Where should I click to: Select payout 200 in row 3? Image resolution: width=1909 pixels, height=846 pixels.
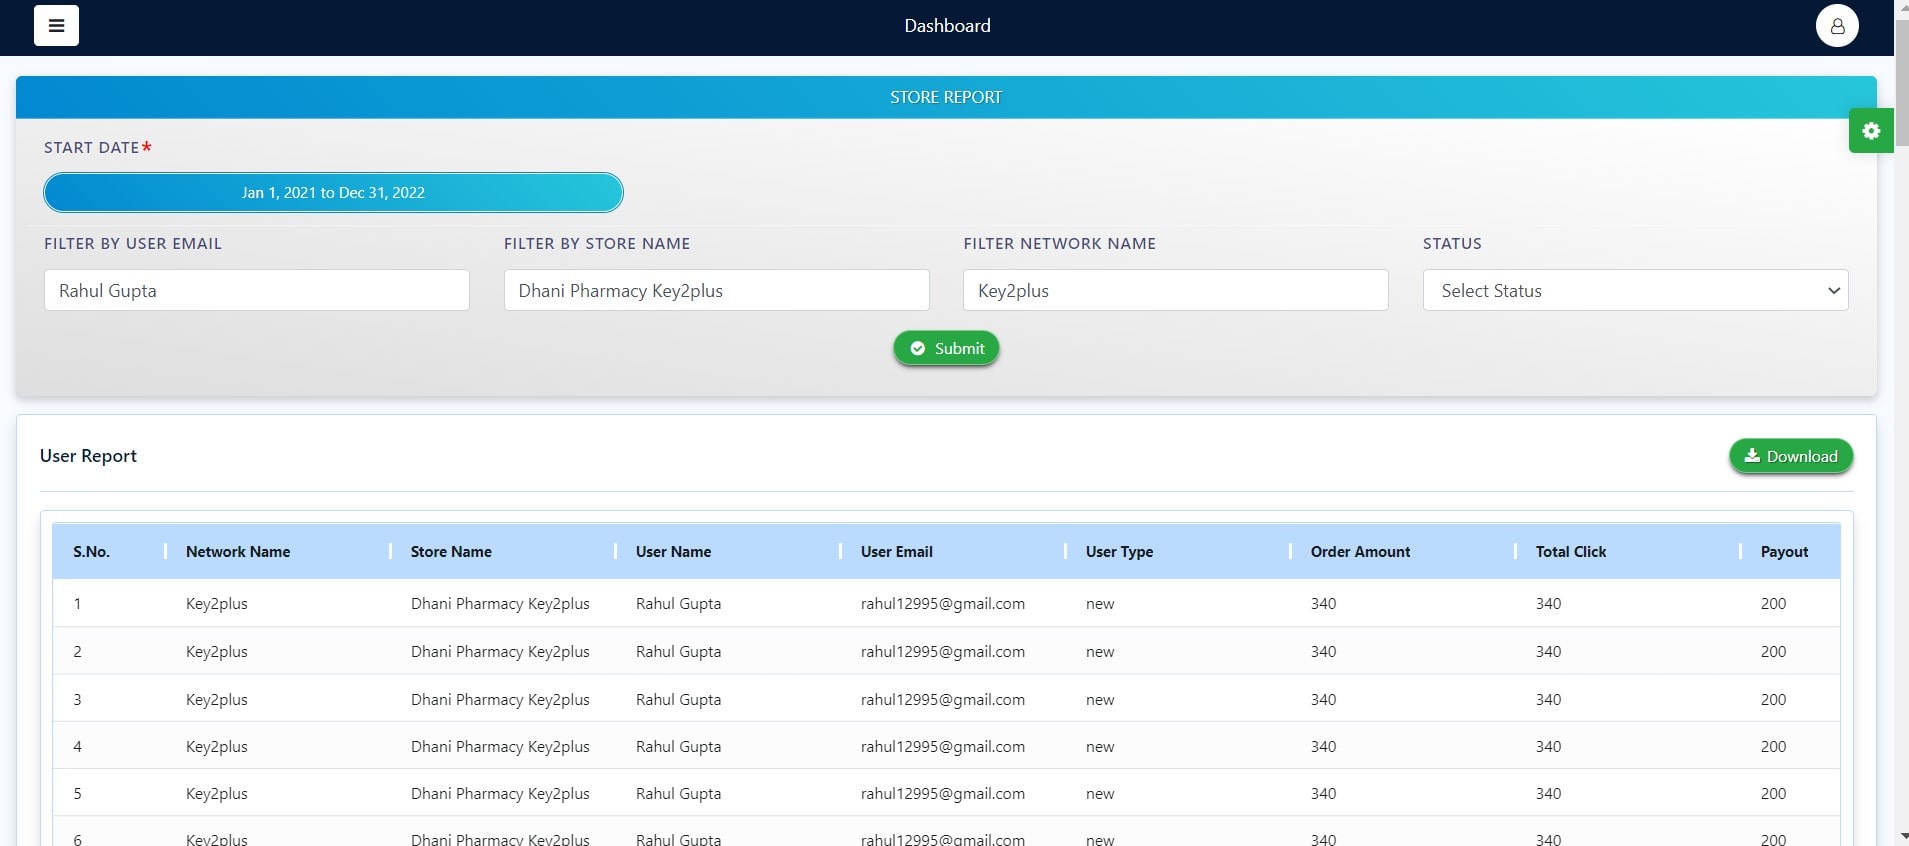pos(1773,700)
